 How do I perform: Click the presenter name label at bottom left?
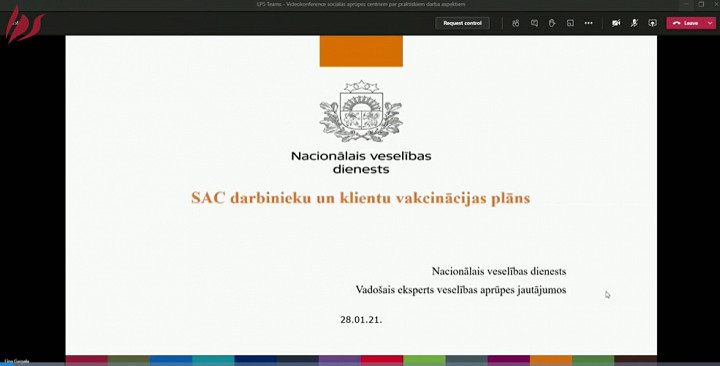click(x=16, y=361)
